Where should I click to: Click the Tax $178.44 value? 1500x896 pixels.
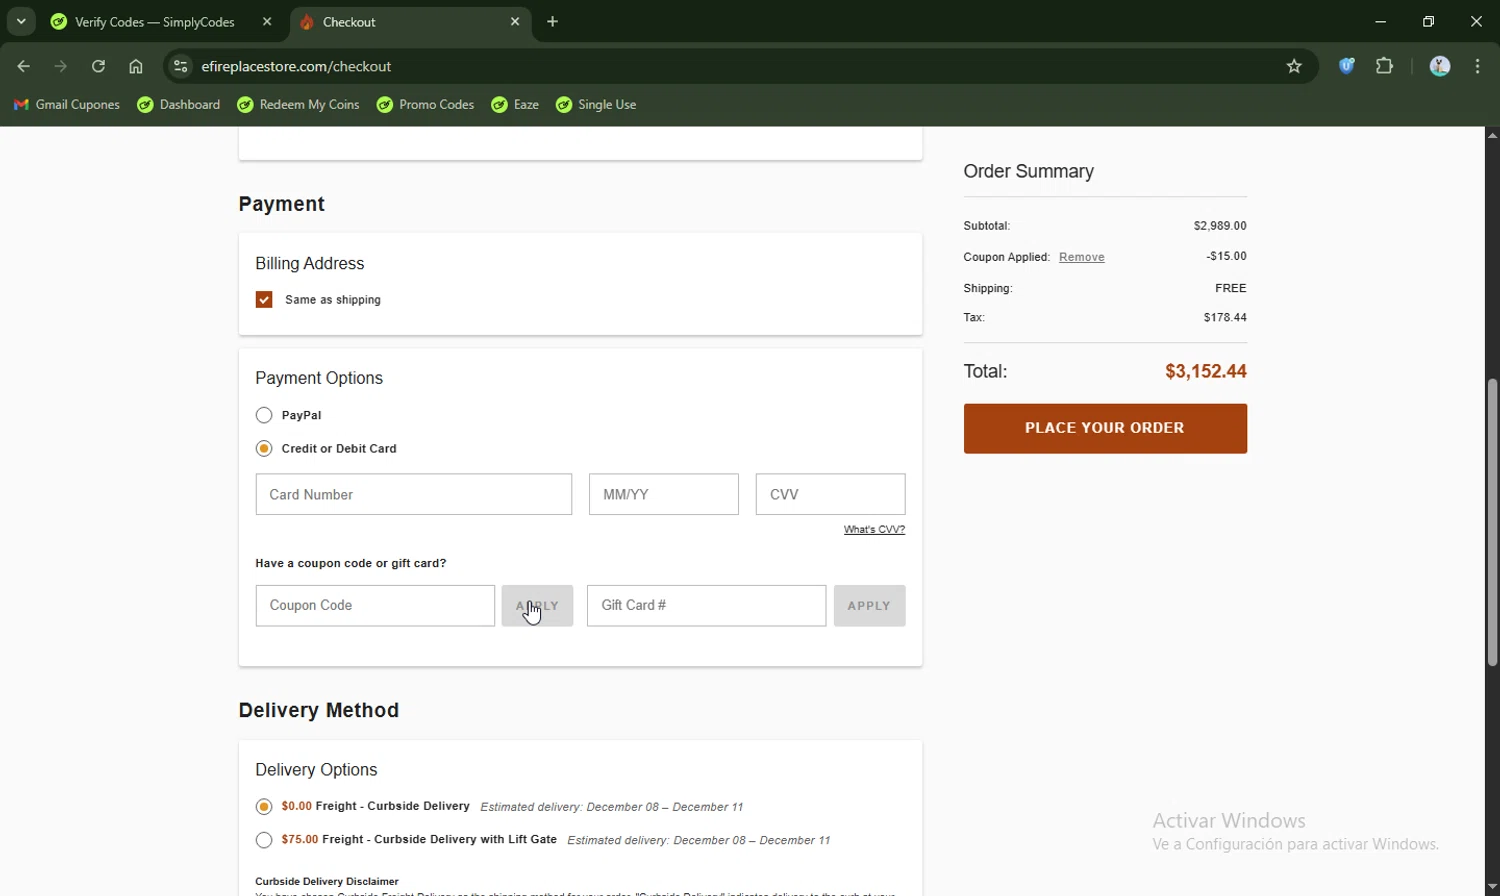pos(1225,318)
